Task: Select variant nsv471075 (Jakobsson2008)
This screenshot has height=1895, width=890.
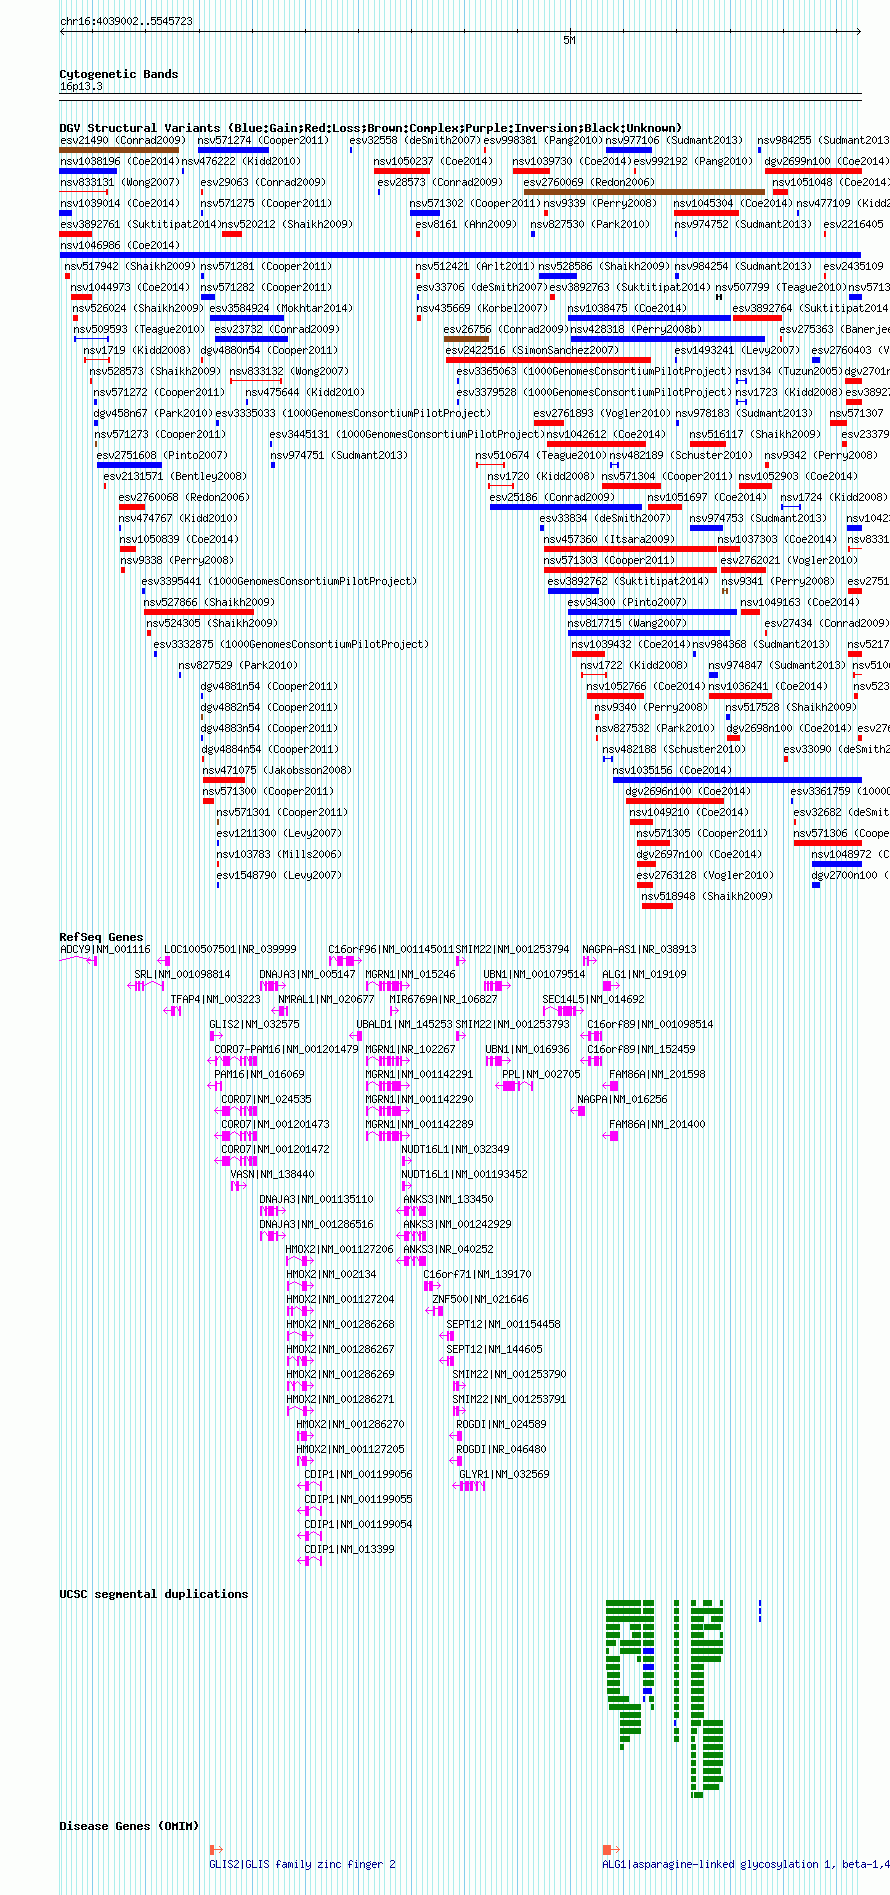Action: tap(277, 770)
